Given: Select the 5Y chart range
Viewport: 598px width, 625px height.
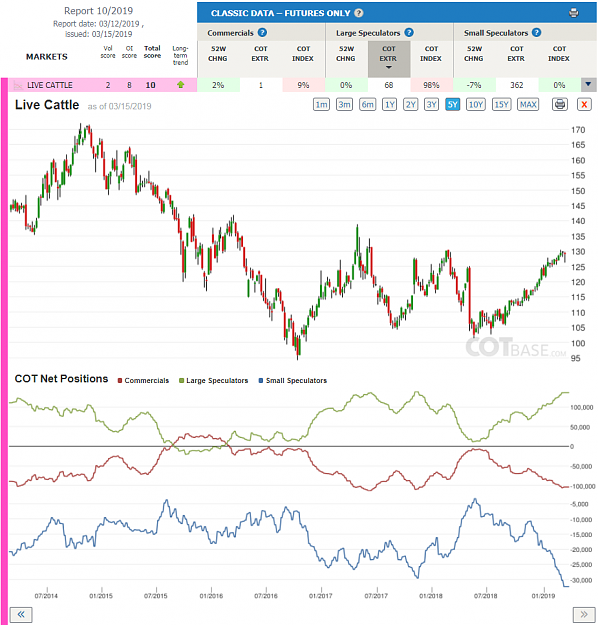Looking at the screenshot, I should 452,105.
